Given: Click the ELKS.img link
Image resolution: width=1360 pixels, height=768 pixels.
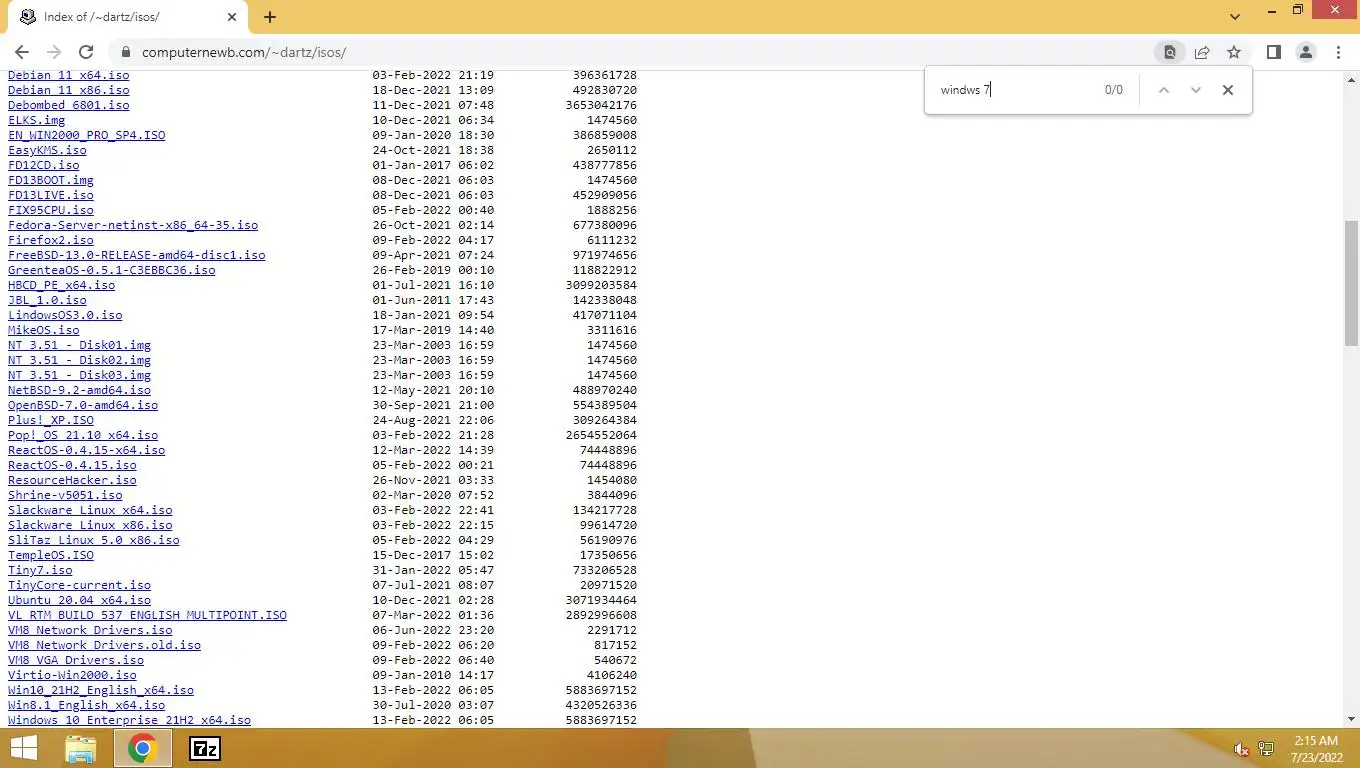Looking at the screenshot, I should (x=36, y=120).
